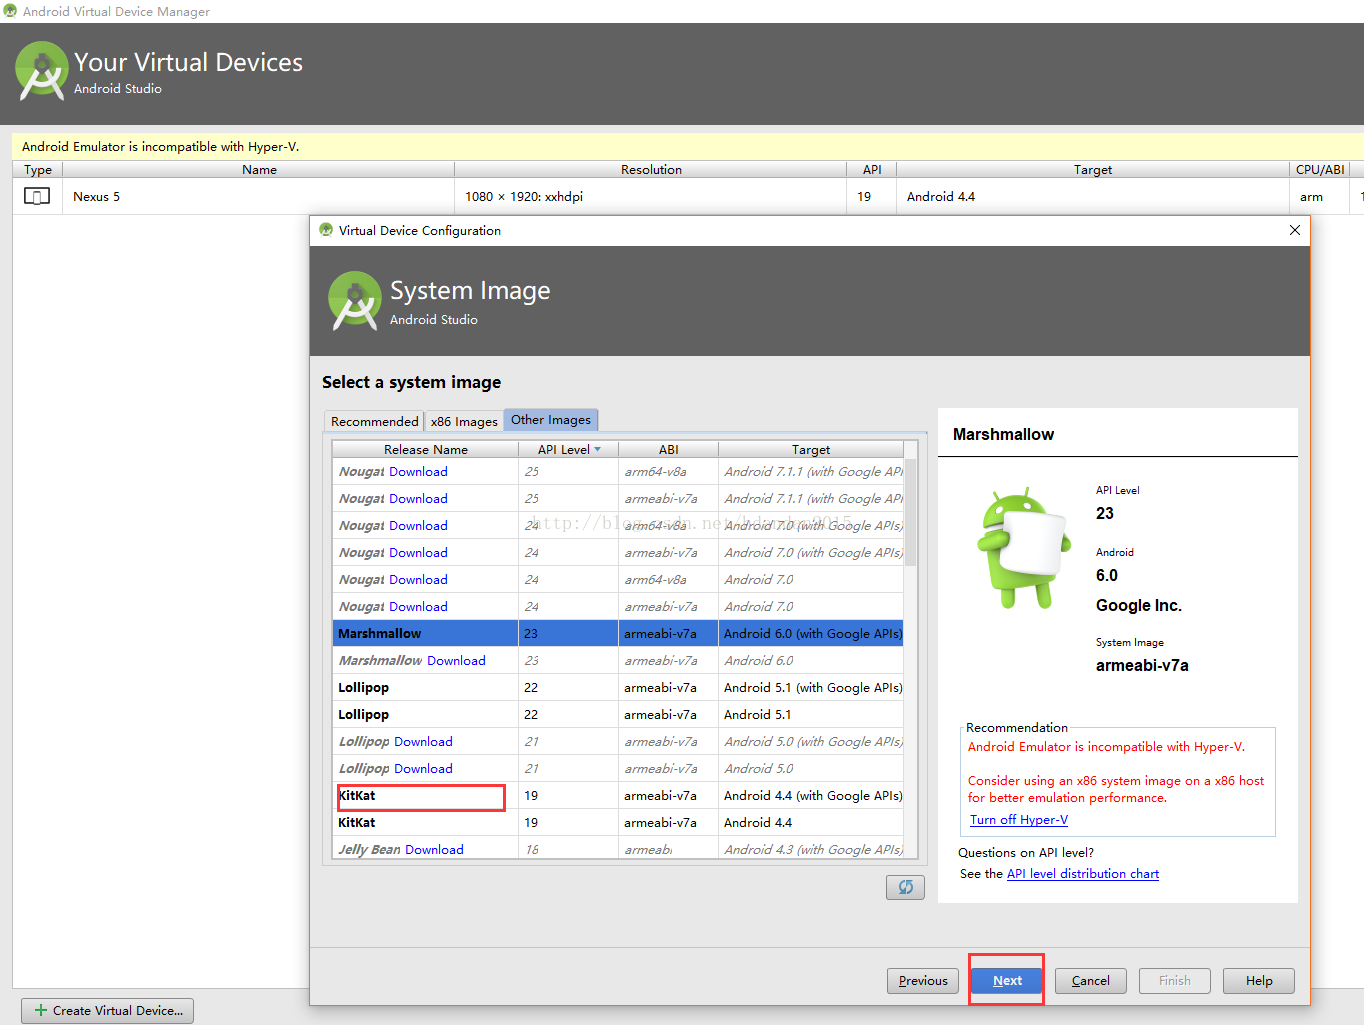Click the Name column header in AVD Manager
This screenshot has height=1025, width=1364.
coord(259,169)
